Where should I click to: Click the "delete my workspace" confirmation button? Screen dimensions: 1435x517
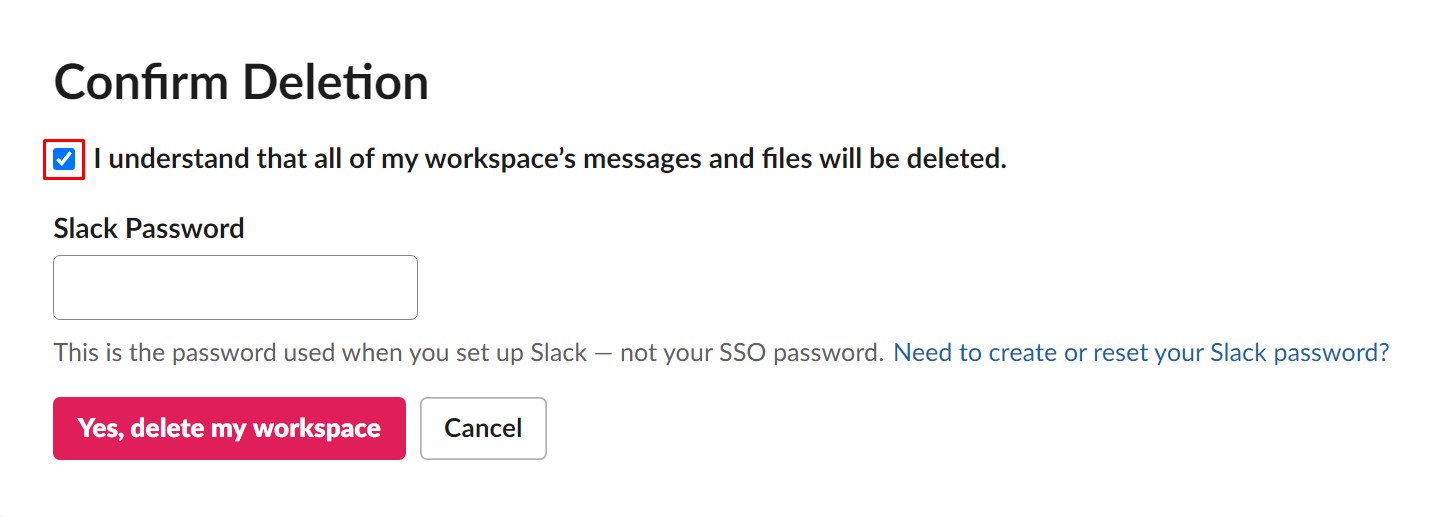tap(229, 428)
